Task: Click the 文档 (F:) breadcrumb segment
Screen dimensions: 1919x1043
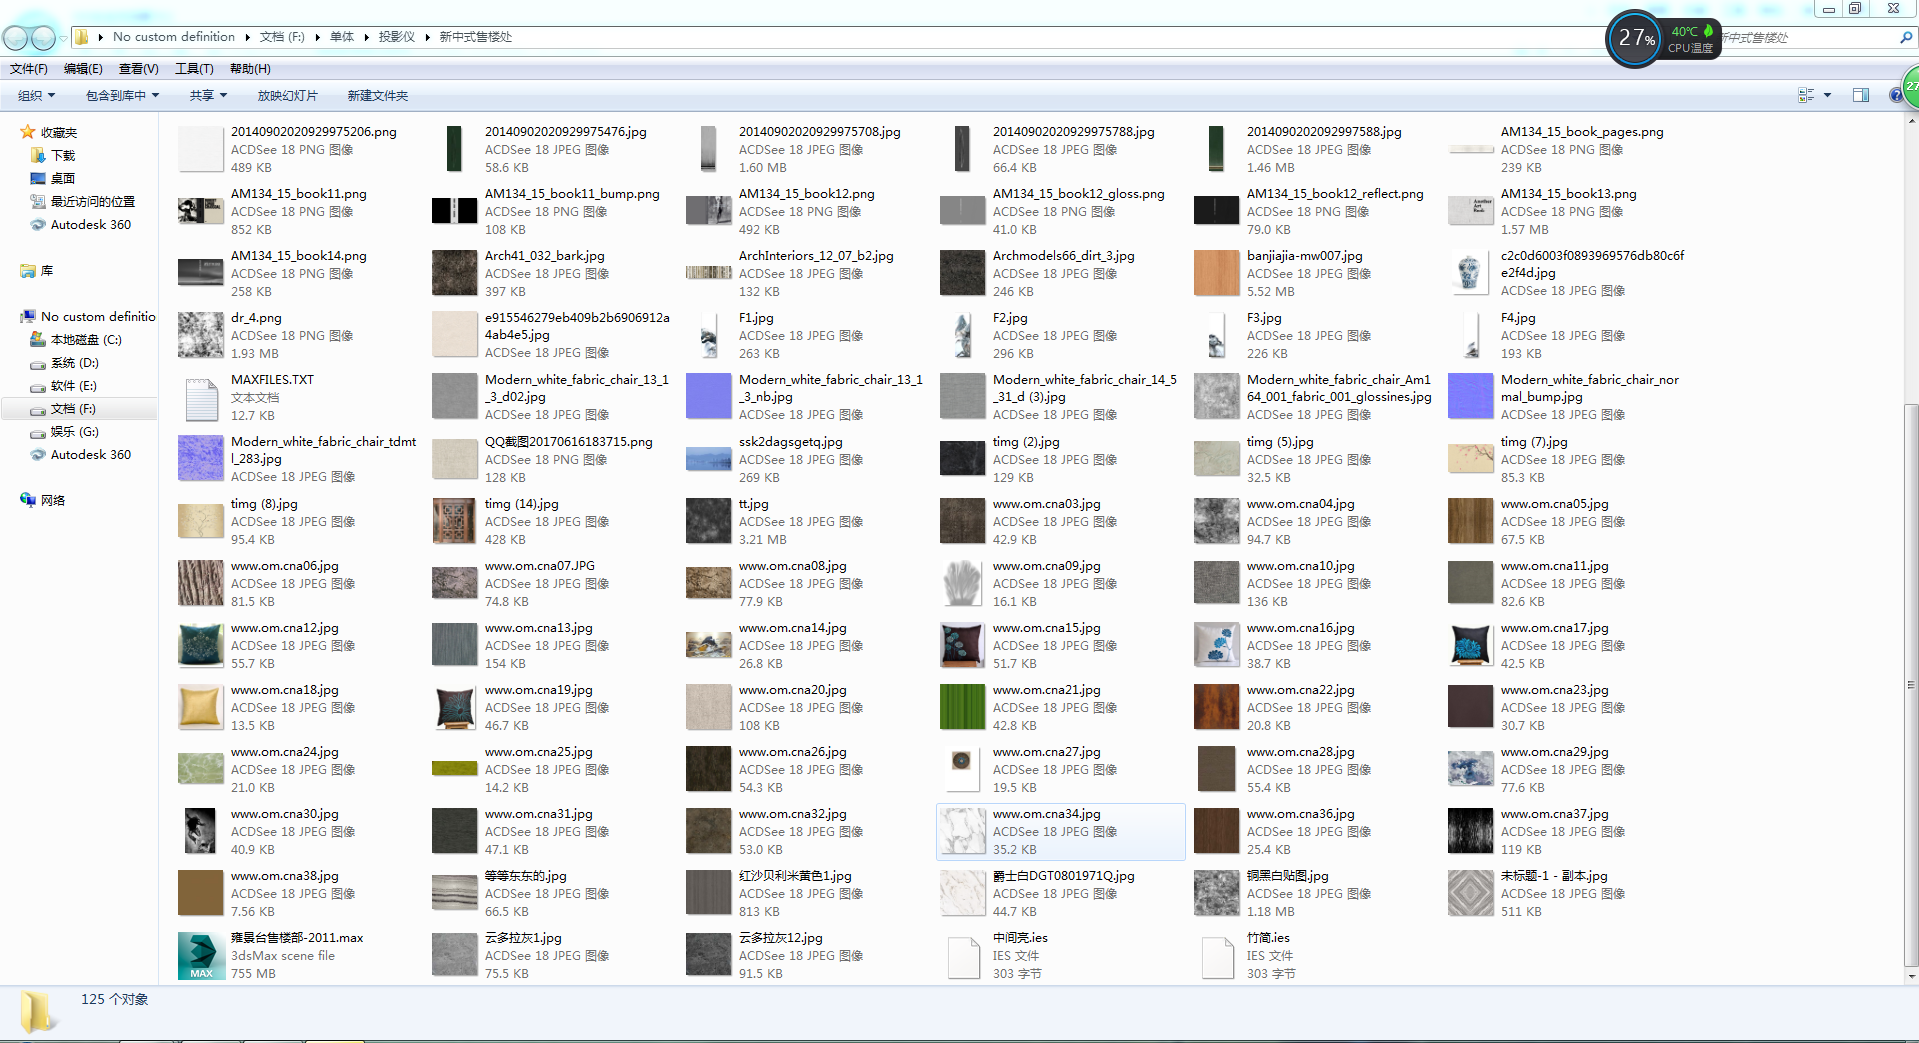Action: tap(282, 37)
